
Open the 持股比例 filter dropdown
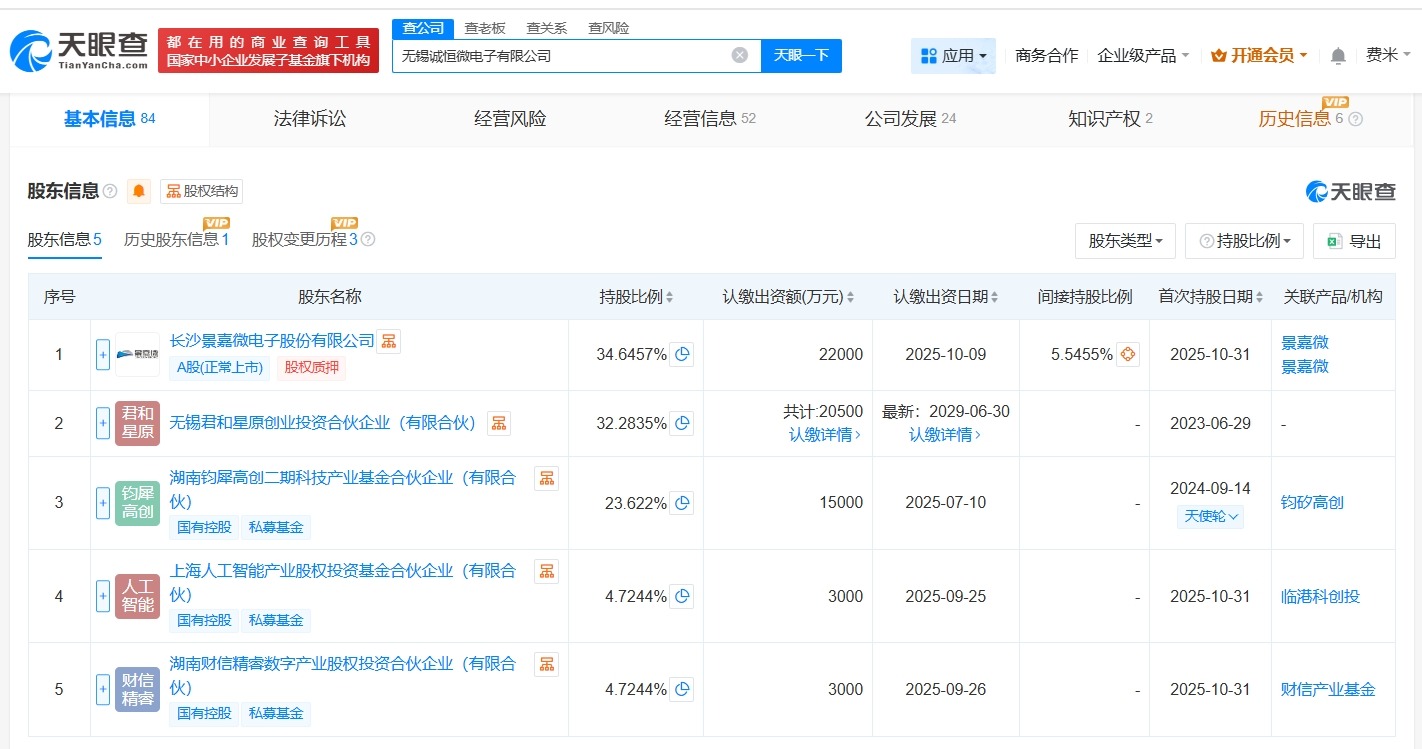click(x=1244, y=240)
